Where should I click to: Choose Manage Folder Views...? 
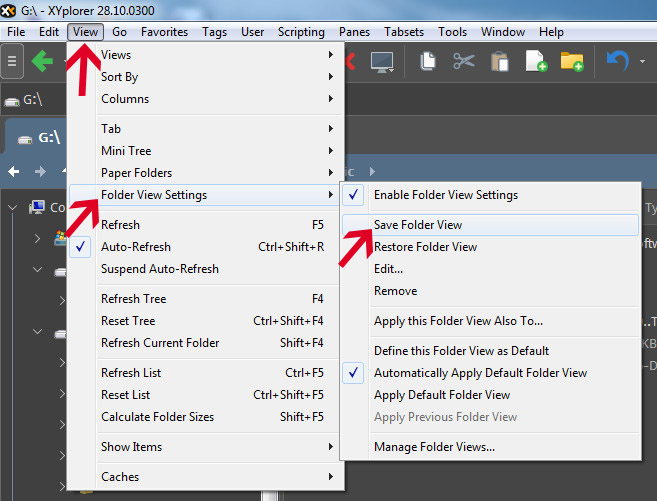(x=434, y=447)
